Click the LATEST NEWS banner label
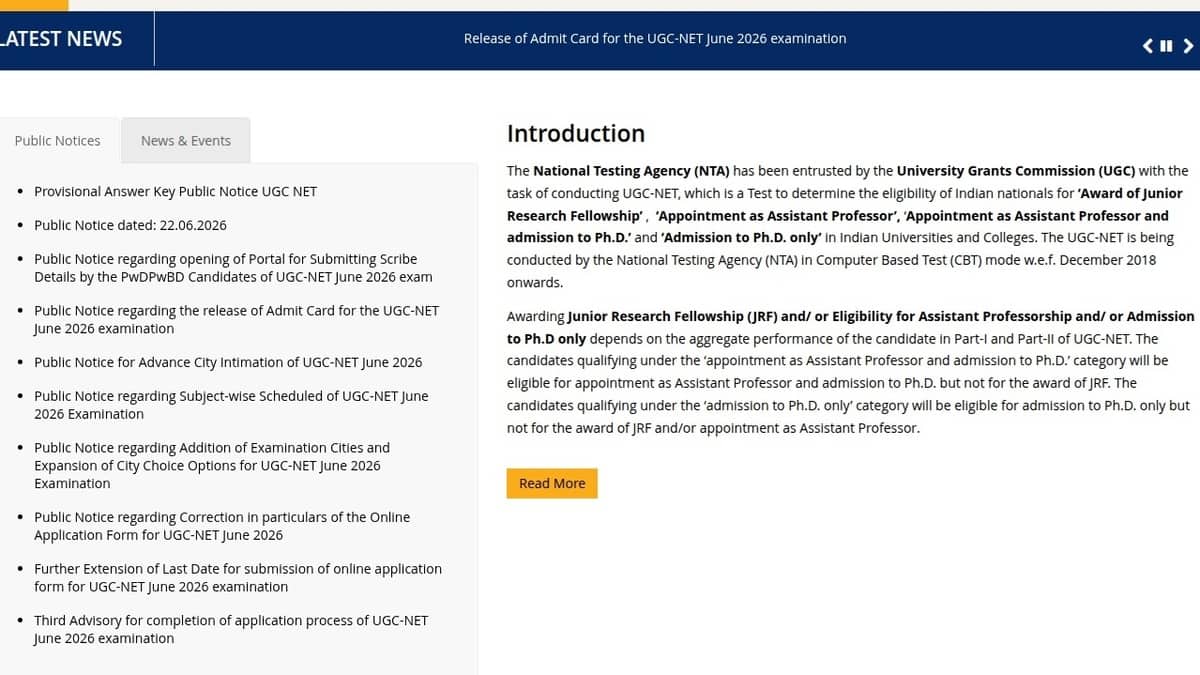 (x=61, y=38)
